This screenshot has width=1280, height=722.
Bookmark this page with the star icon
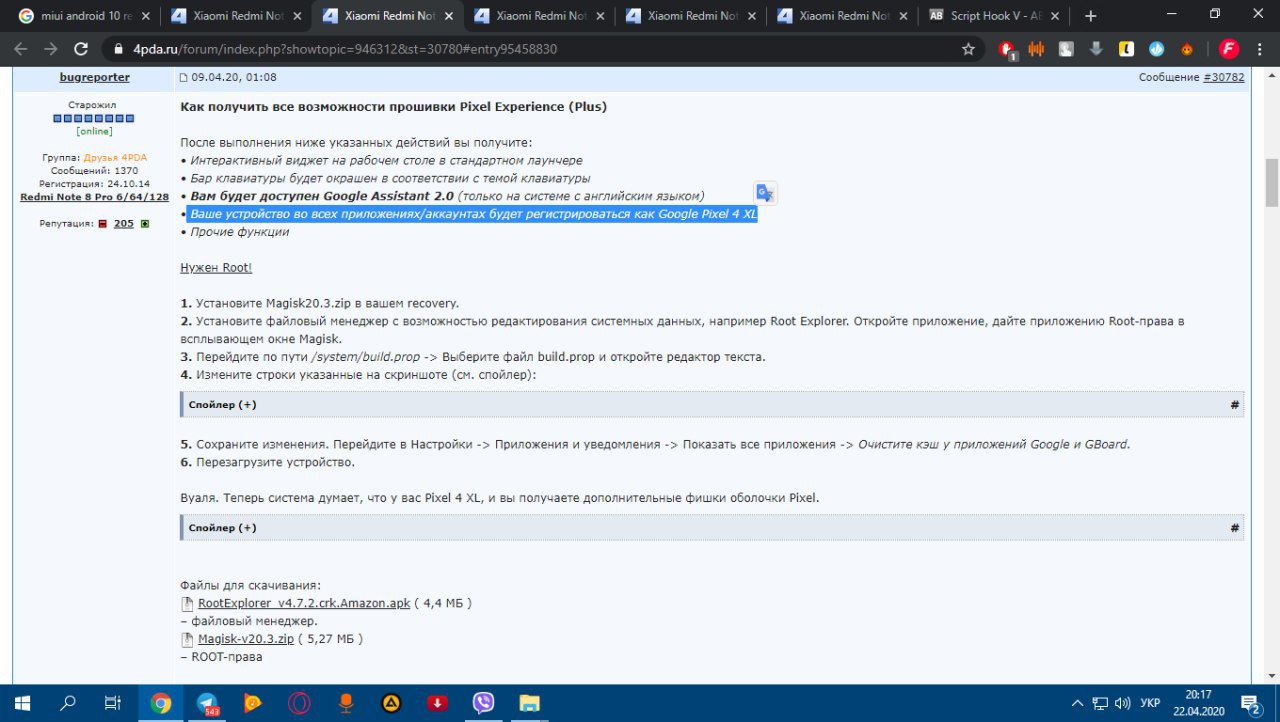click(x=968, y=49)
